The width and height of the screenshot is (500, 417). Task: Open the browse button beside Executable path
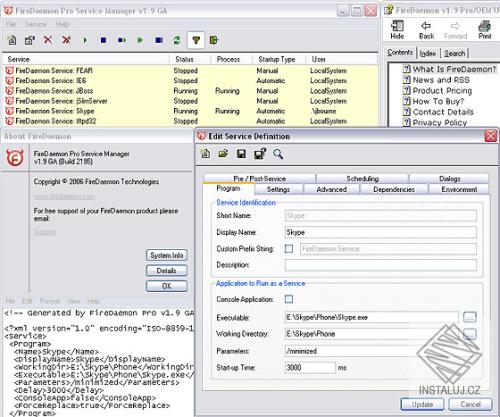(470, 317)
